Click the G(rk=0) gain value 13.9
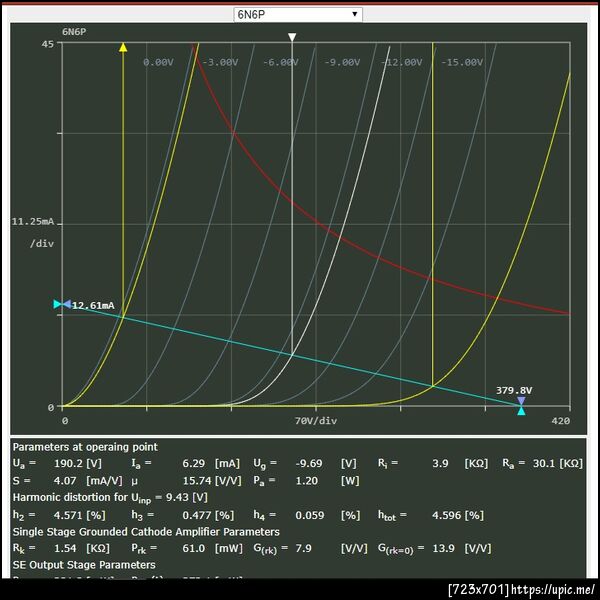This screenshot has width=600, height=600. click(443, 548)
